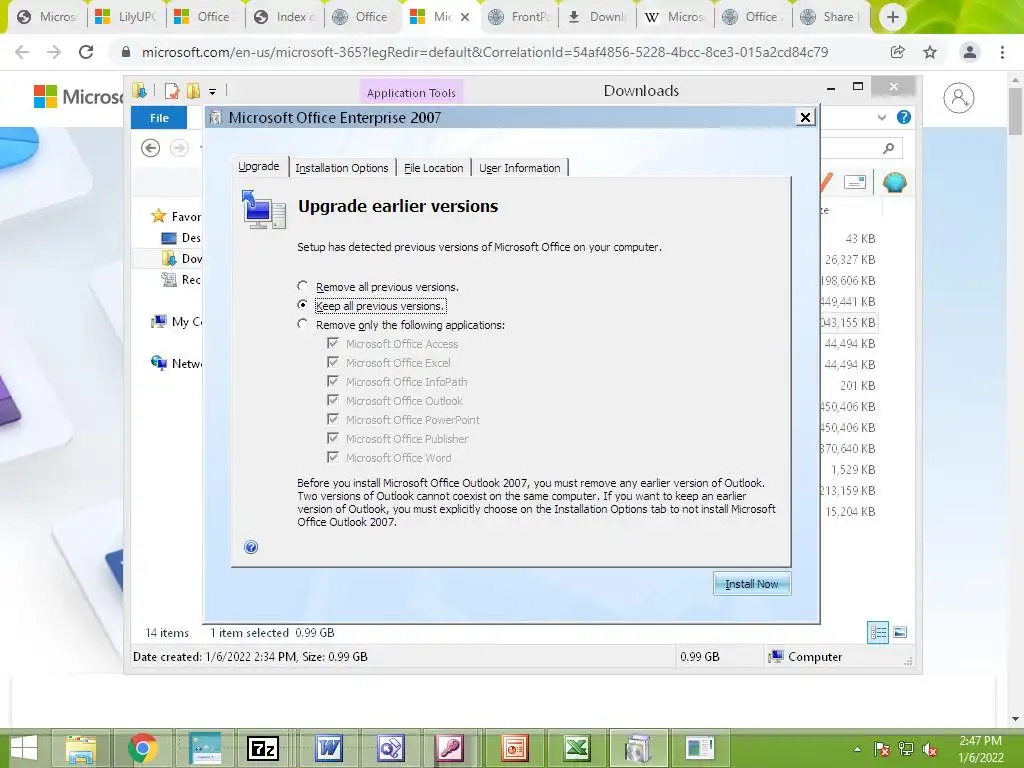Viewport: 1024px width, 768px height.
Task: Toggle the Microsoft Office PowerPoint checkbox
Action: [x=333, y=419]
